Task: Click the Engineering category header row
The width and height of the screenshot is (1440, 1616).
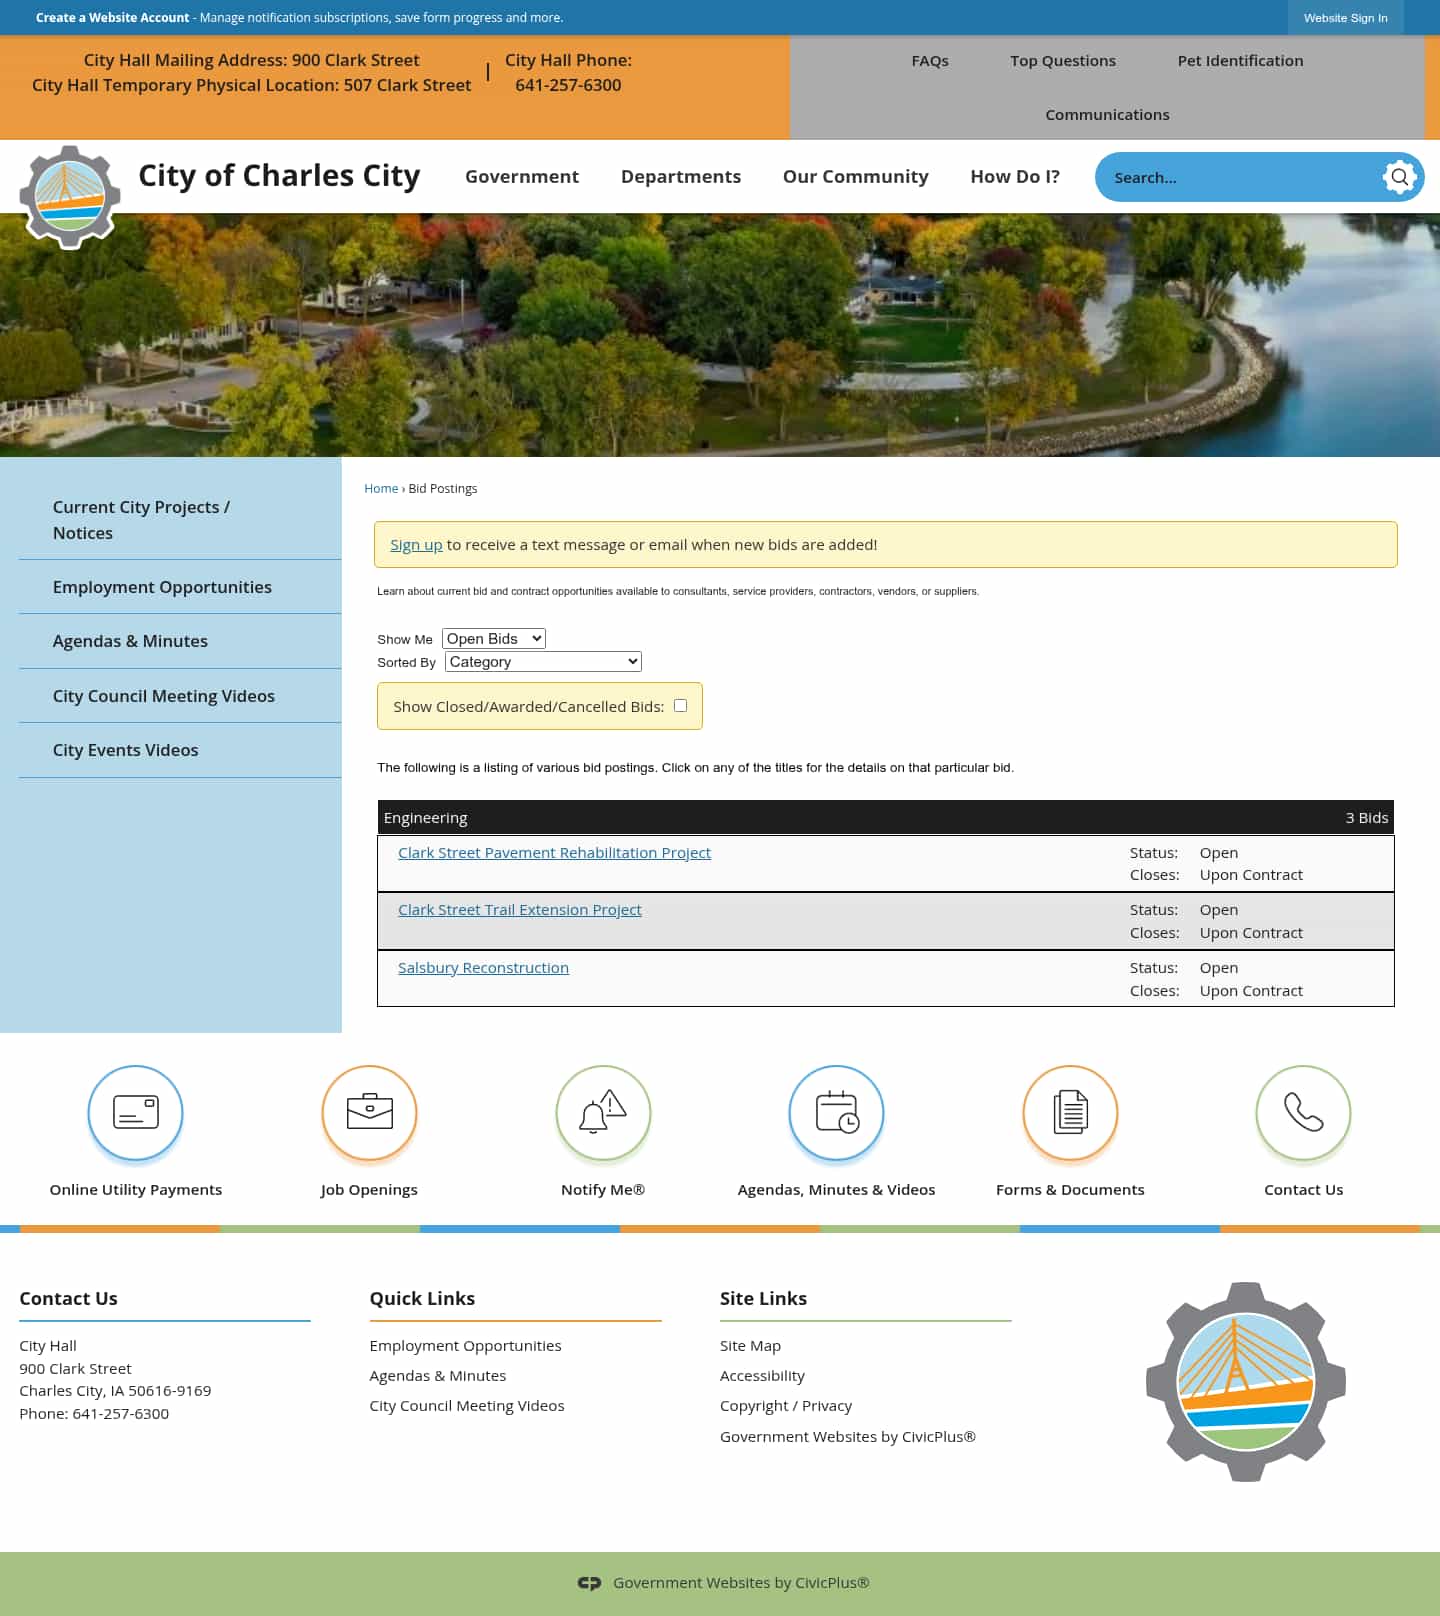Action: [886, 818]
